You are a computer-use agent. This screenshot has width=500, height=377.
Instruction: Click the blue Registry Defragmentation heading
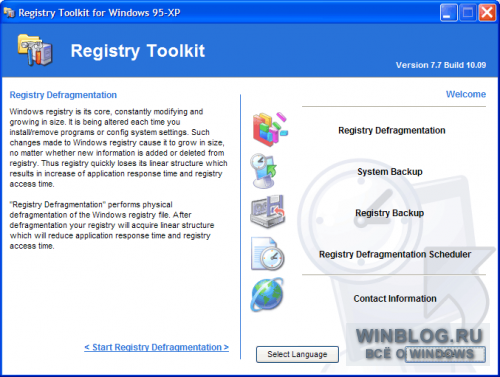[x=63, y=95]
